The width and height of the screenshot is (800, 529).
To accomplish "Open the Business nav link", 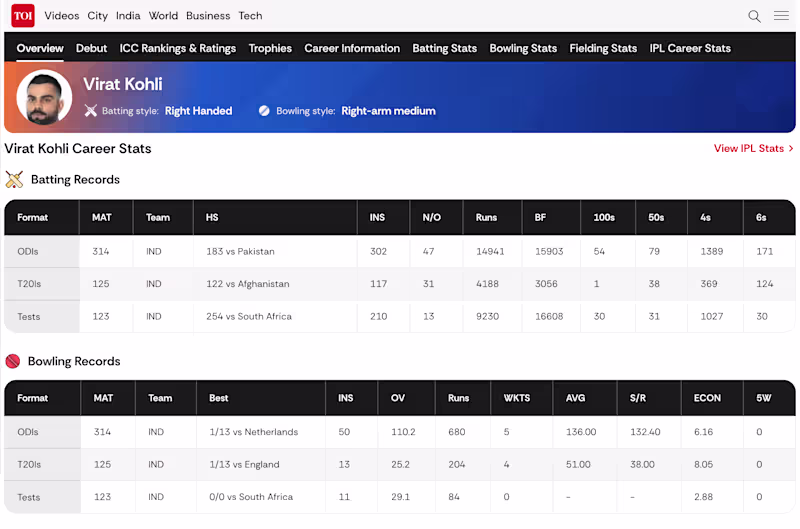I will [208, 16].
